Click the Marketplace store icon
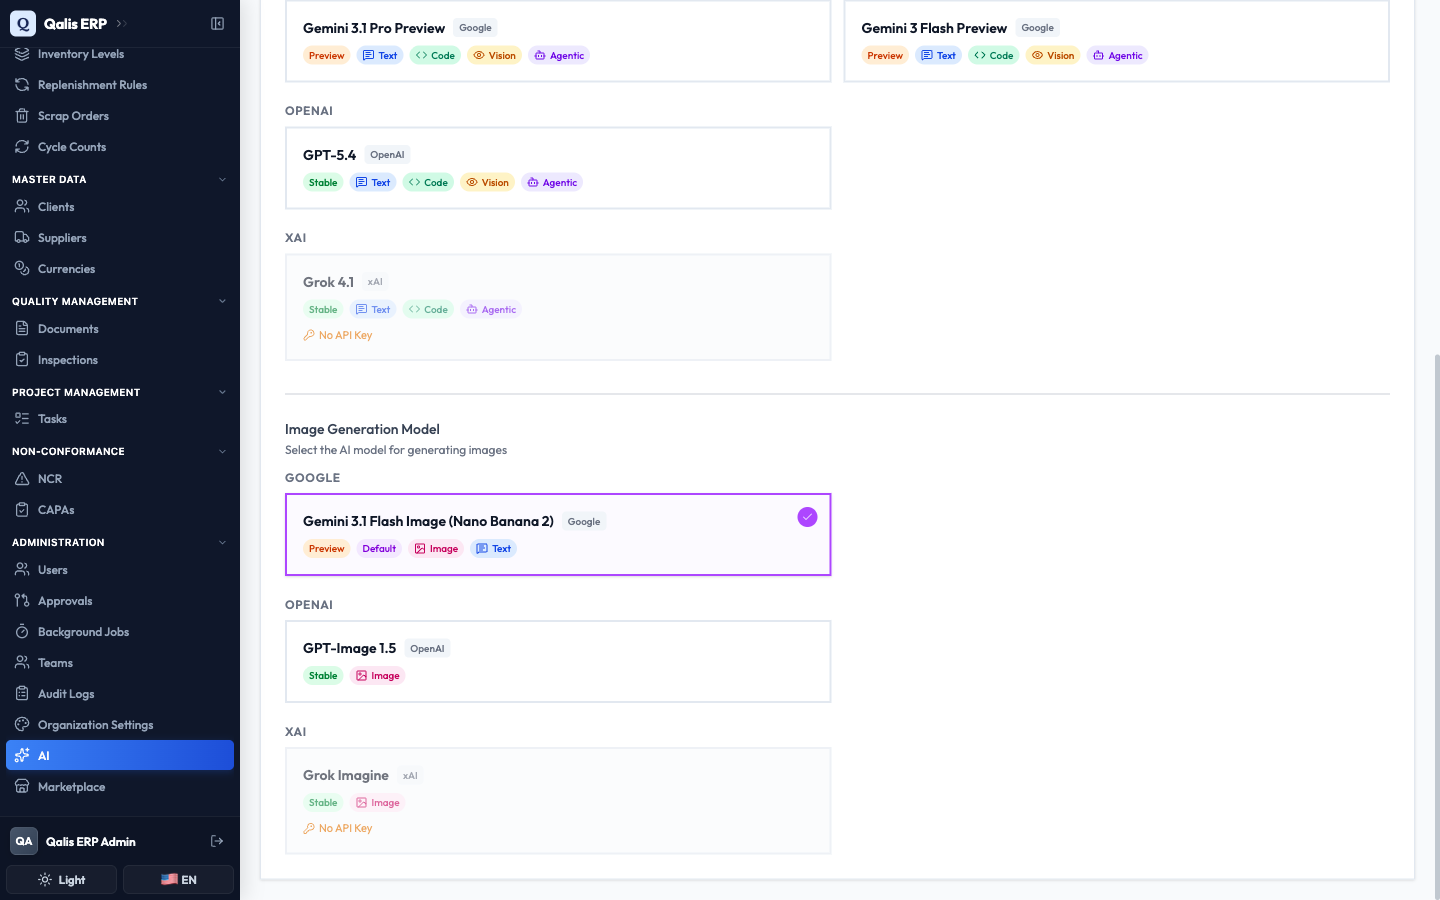 coord(22,787)
